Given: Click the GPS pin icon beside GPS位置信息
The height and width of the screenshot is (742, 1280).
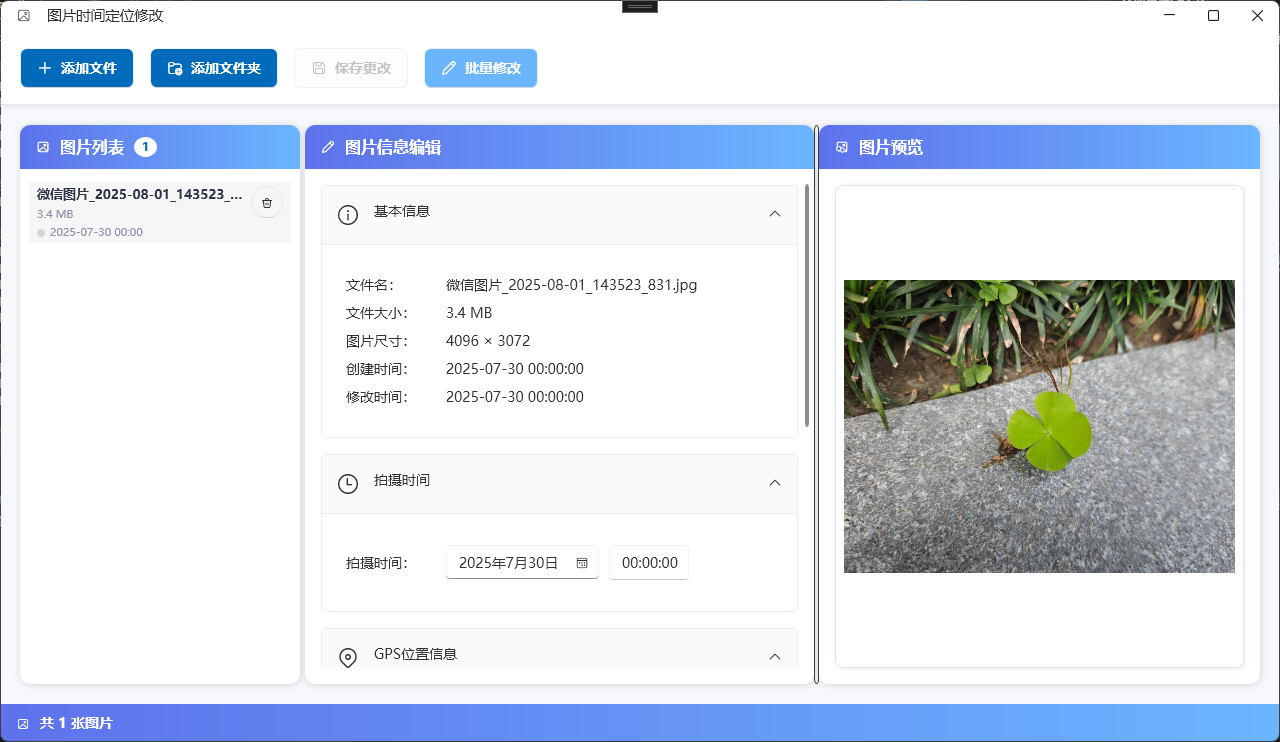Looking at the screenshot, I should [347, 657].
